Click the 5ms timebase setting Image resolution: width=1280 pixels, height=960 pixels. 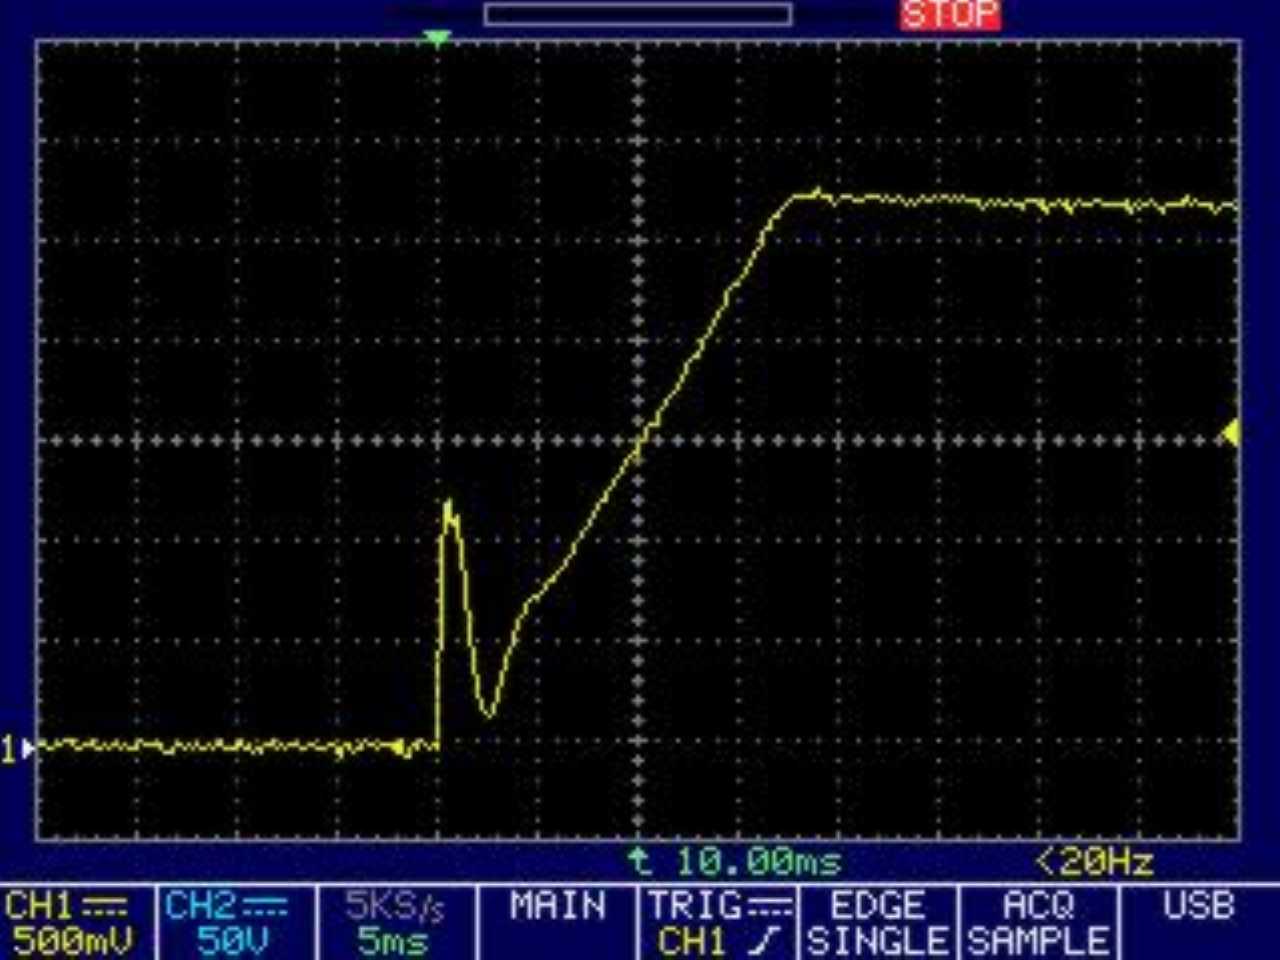pos(393,941)
